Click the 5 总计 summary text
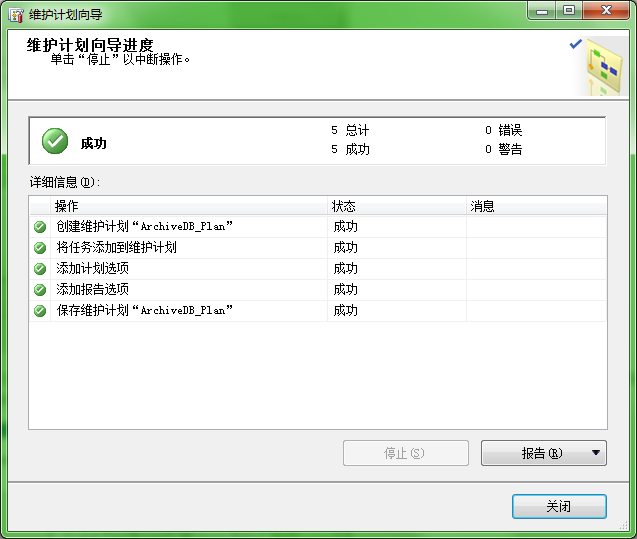 point(350,130)
